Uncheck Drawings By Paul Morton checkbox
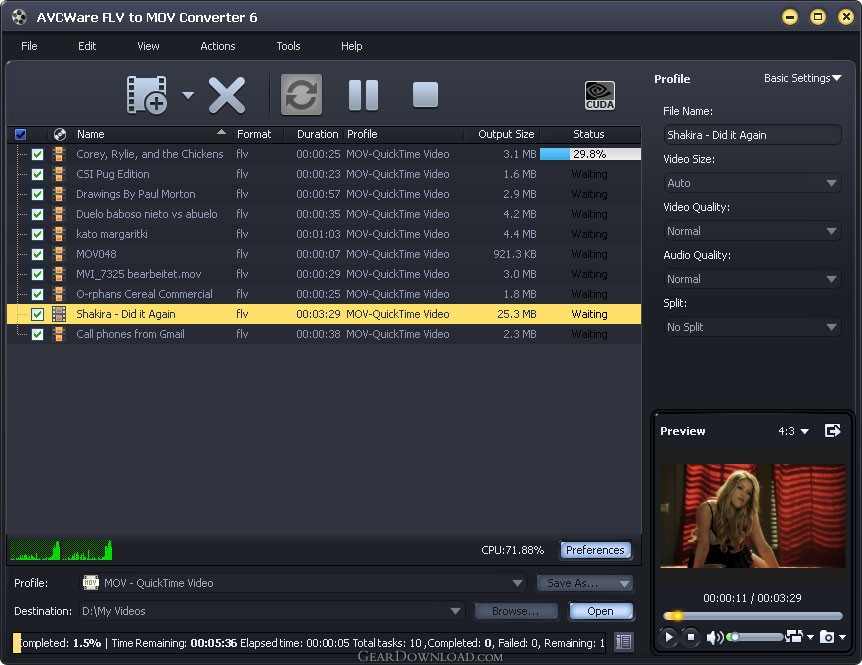This screenshot has height=665, width=862. point(37,195)
